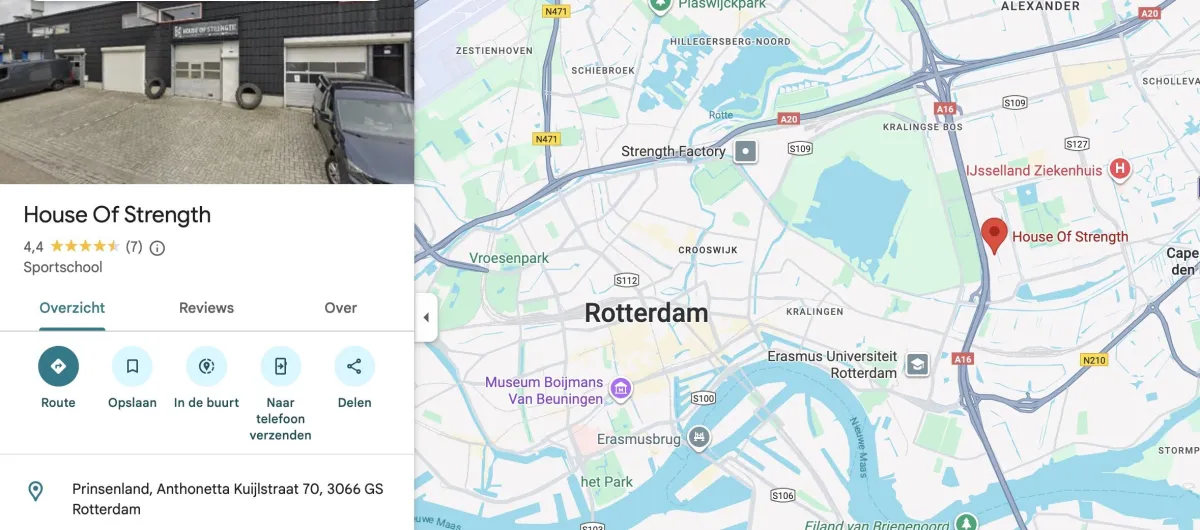This screenshot has width=1200, height=530.
Task: Collapse the side panel with arrow
Action: point(426,318)
